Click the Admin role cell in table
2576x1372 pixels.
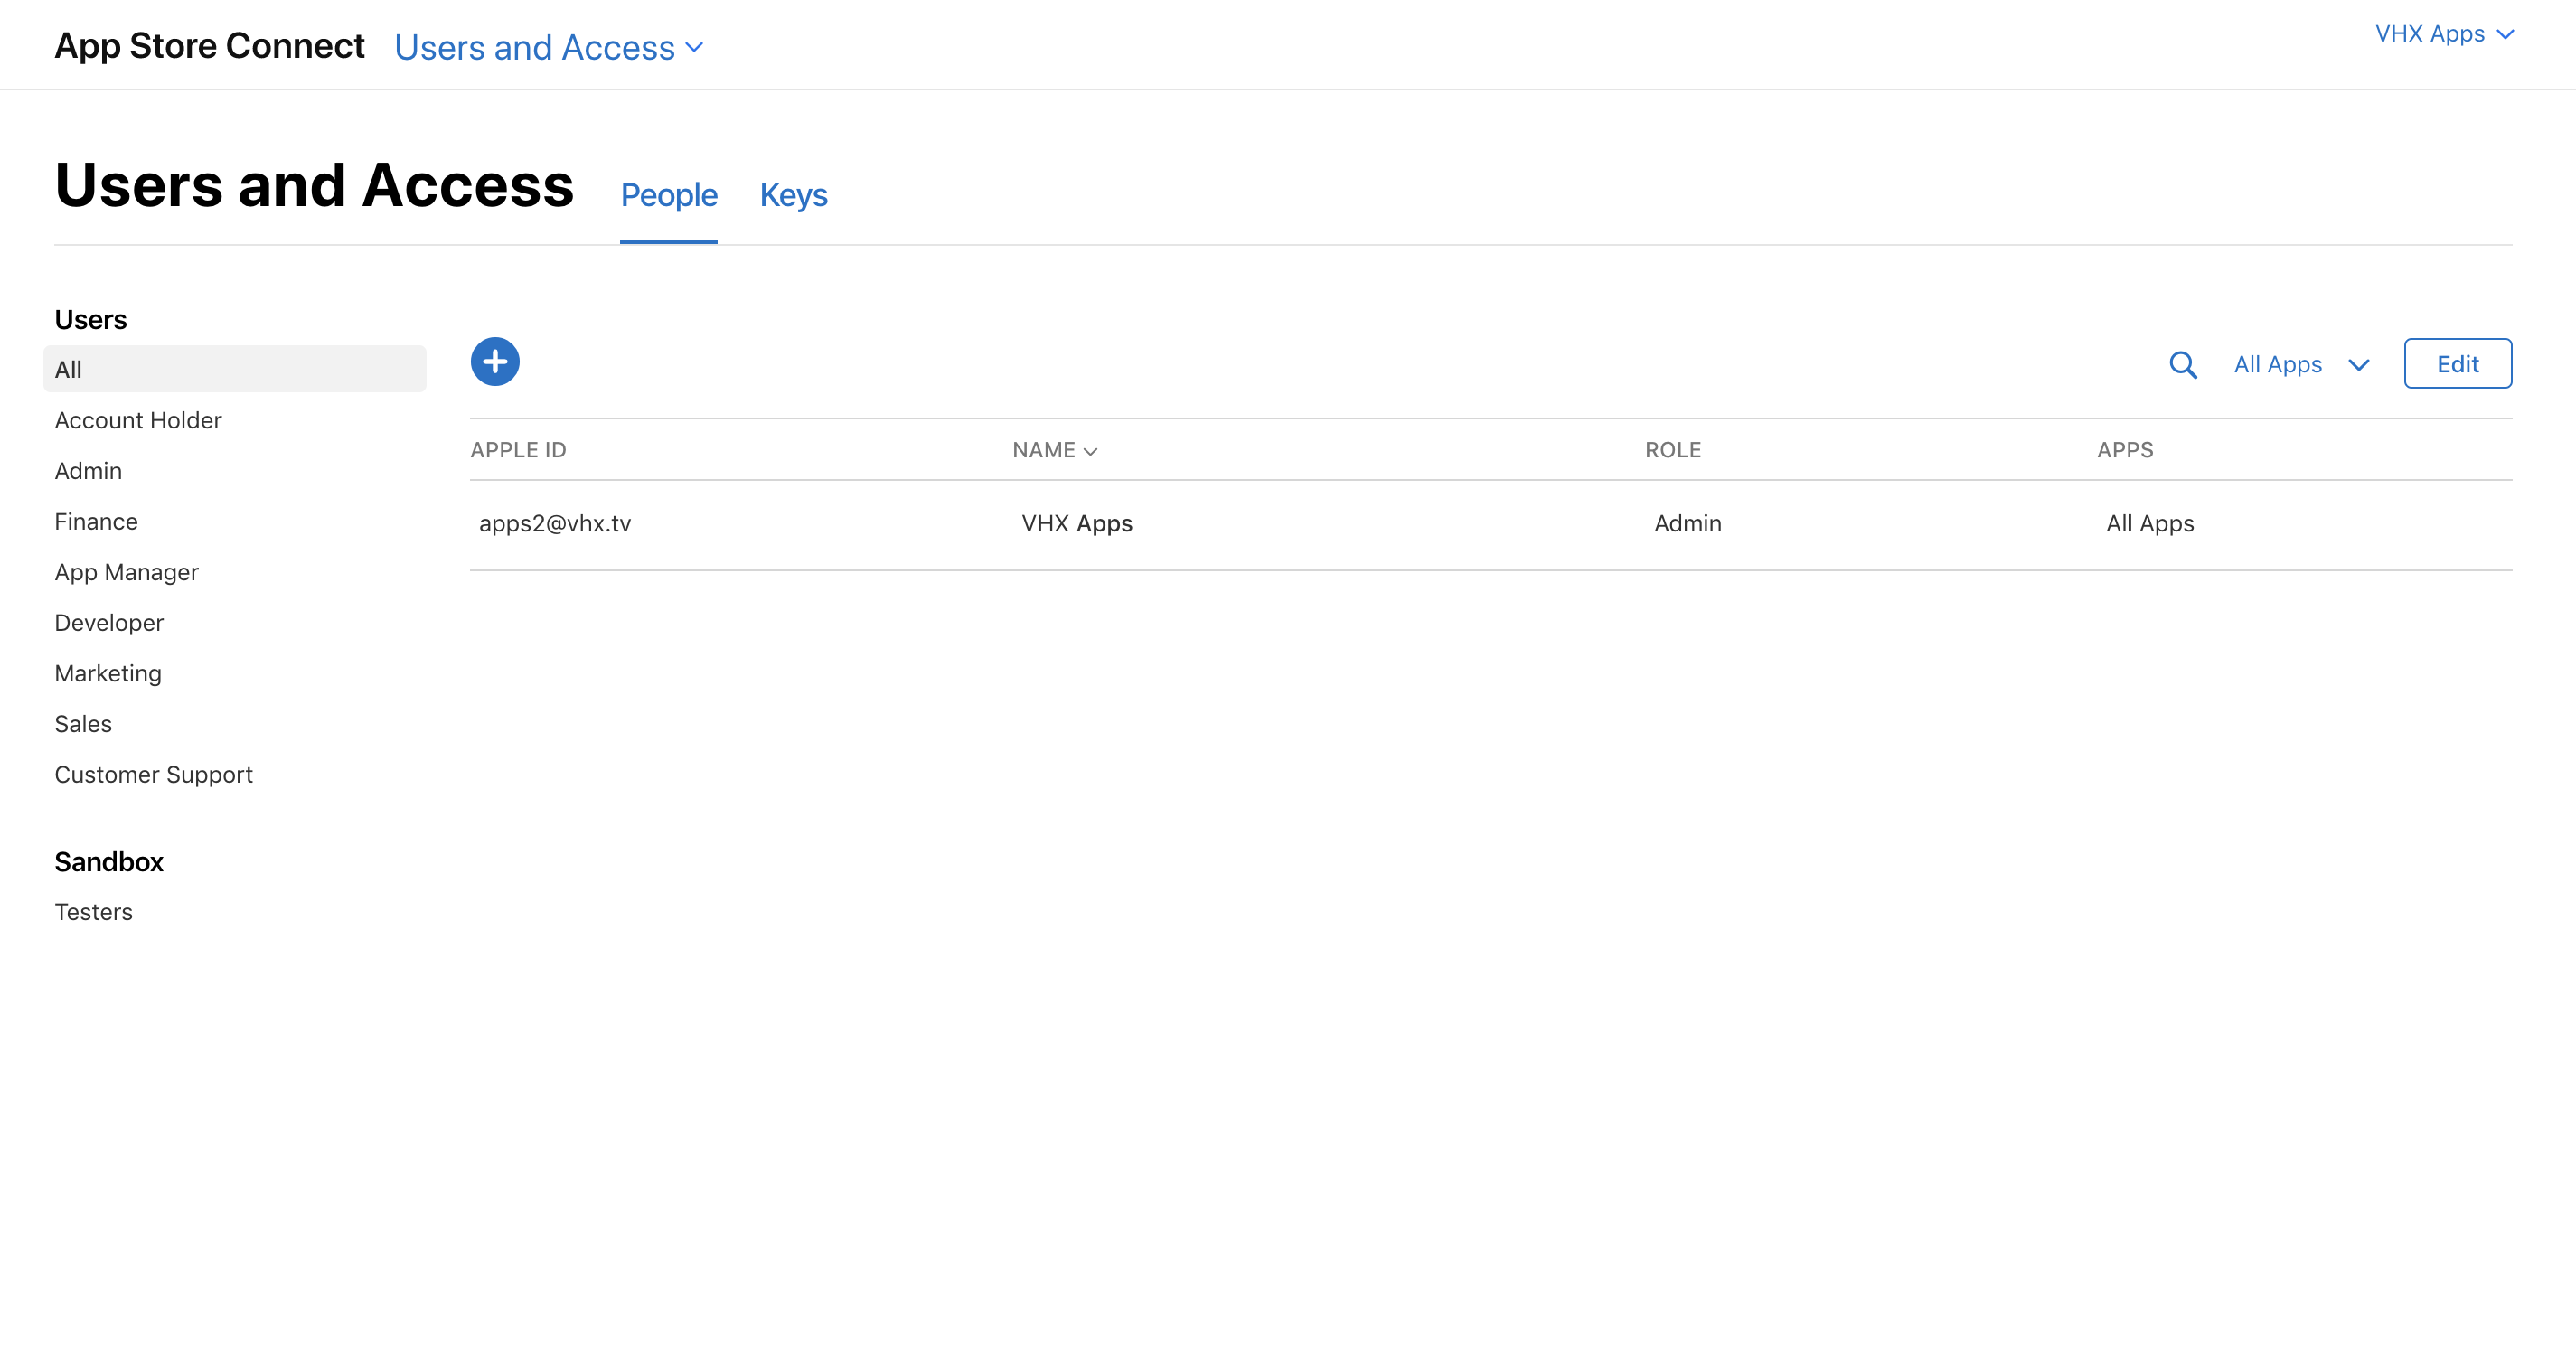pyautogui.click(x=1688, y=524)
